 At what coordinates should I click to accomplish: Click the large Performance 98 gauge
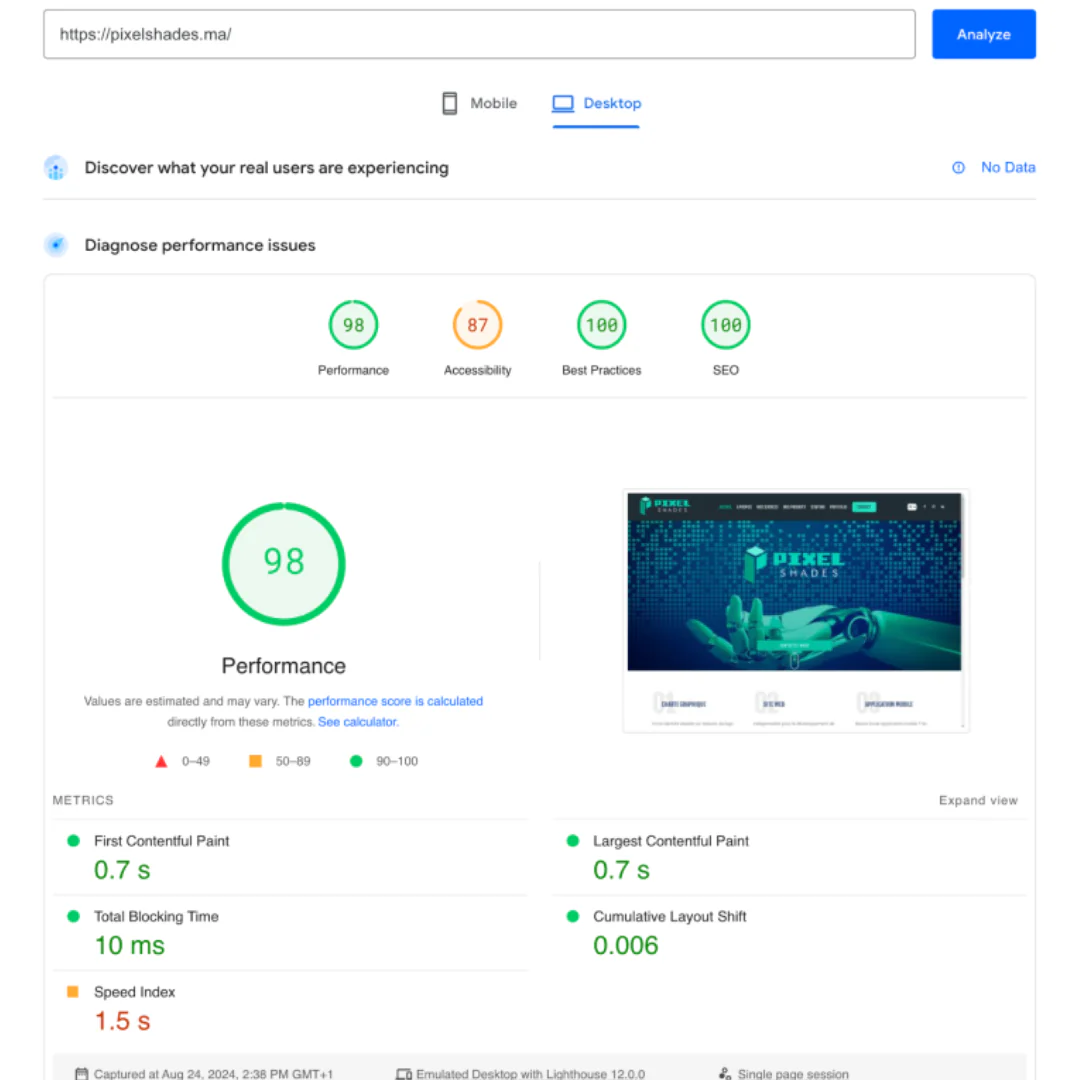(x=283, y=563)
